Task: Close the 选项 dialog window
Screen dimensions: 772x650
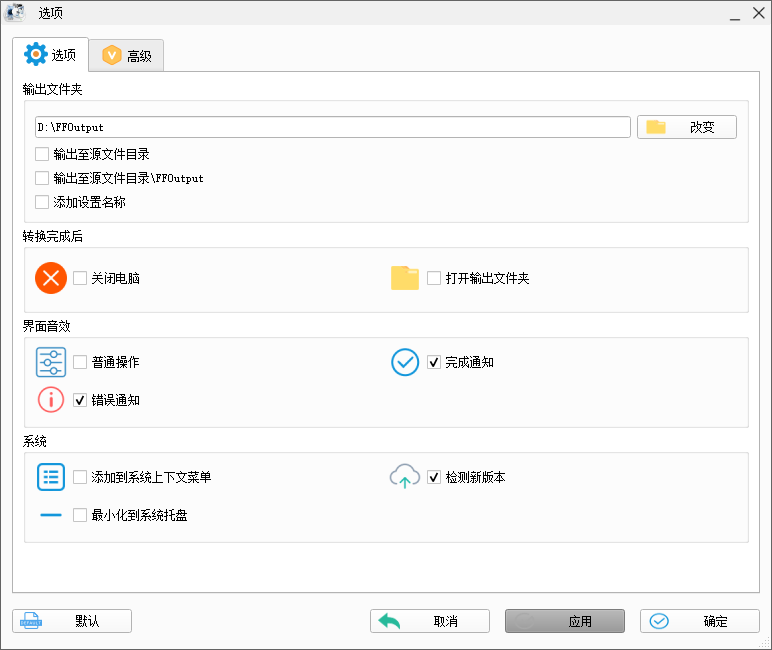Action: (x=759, y=12)
